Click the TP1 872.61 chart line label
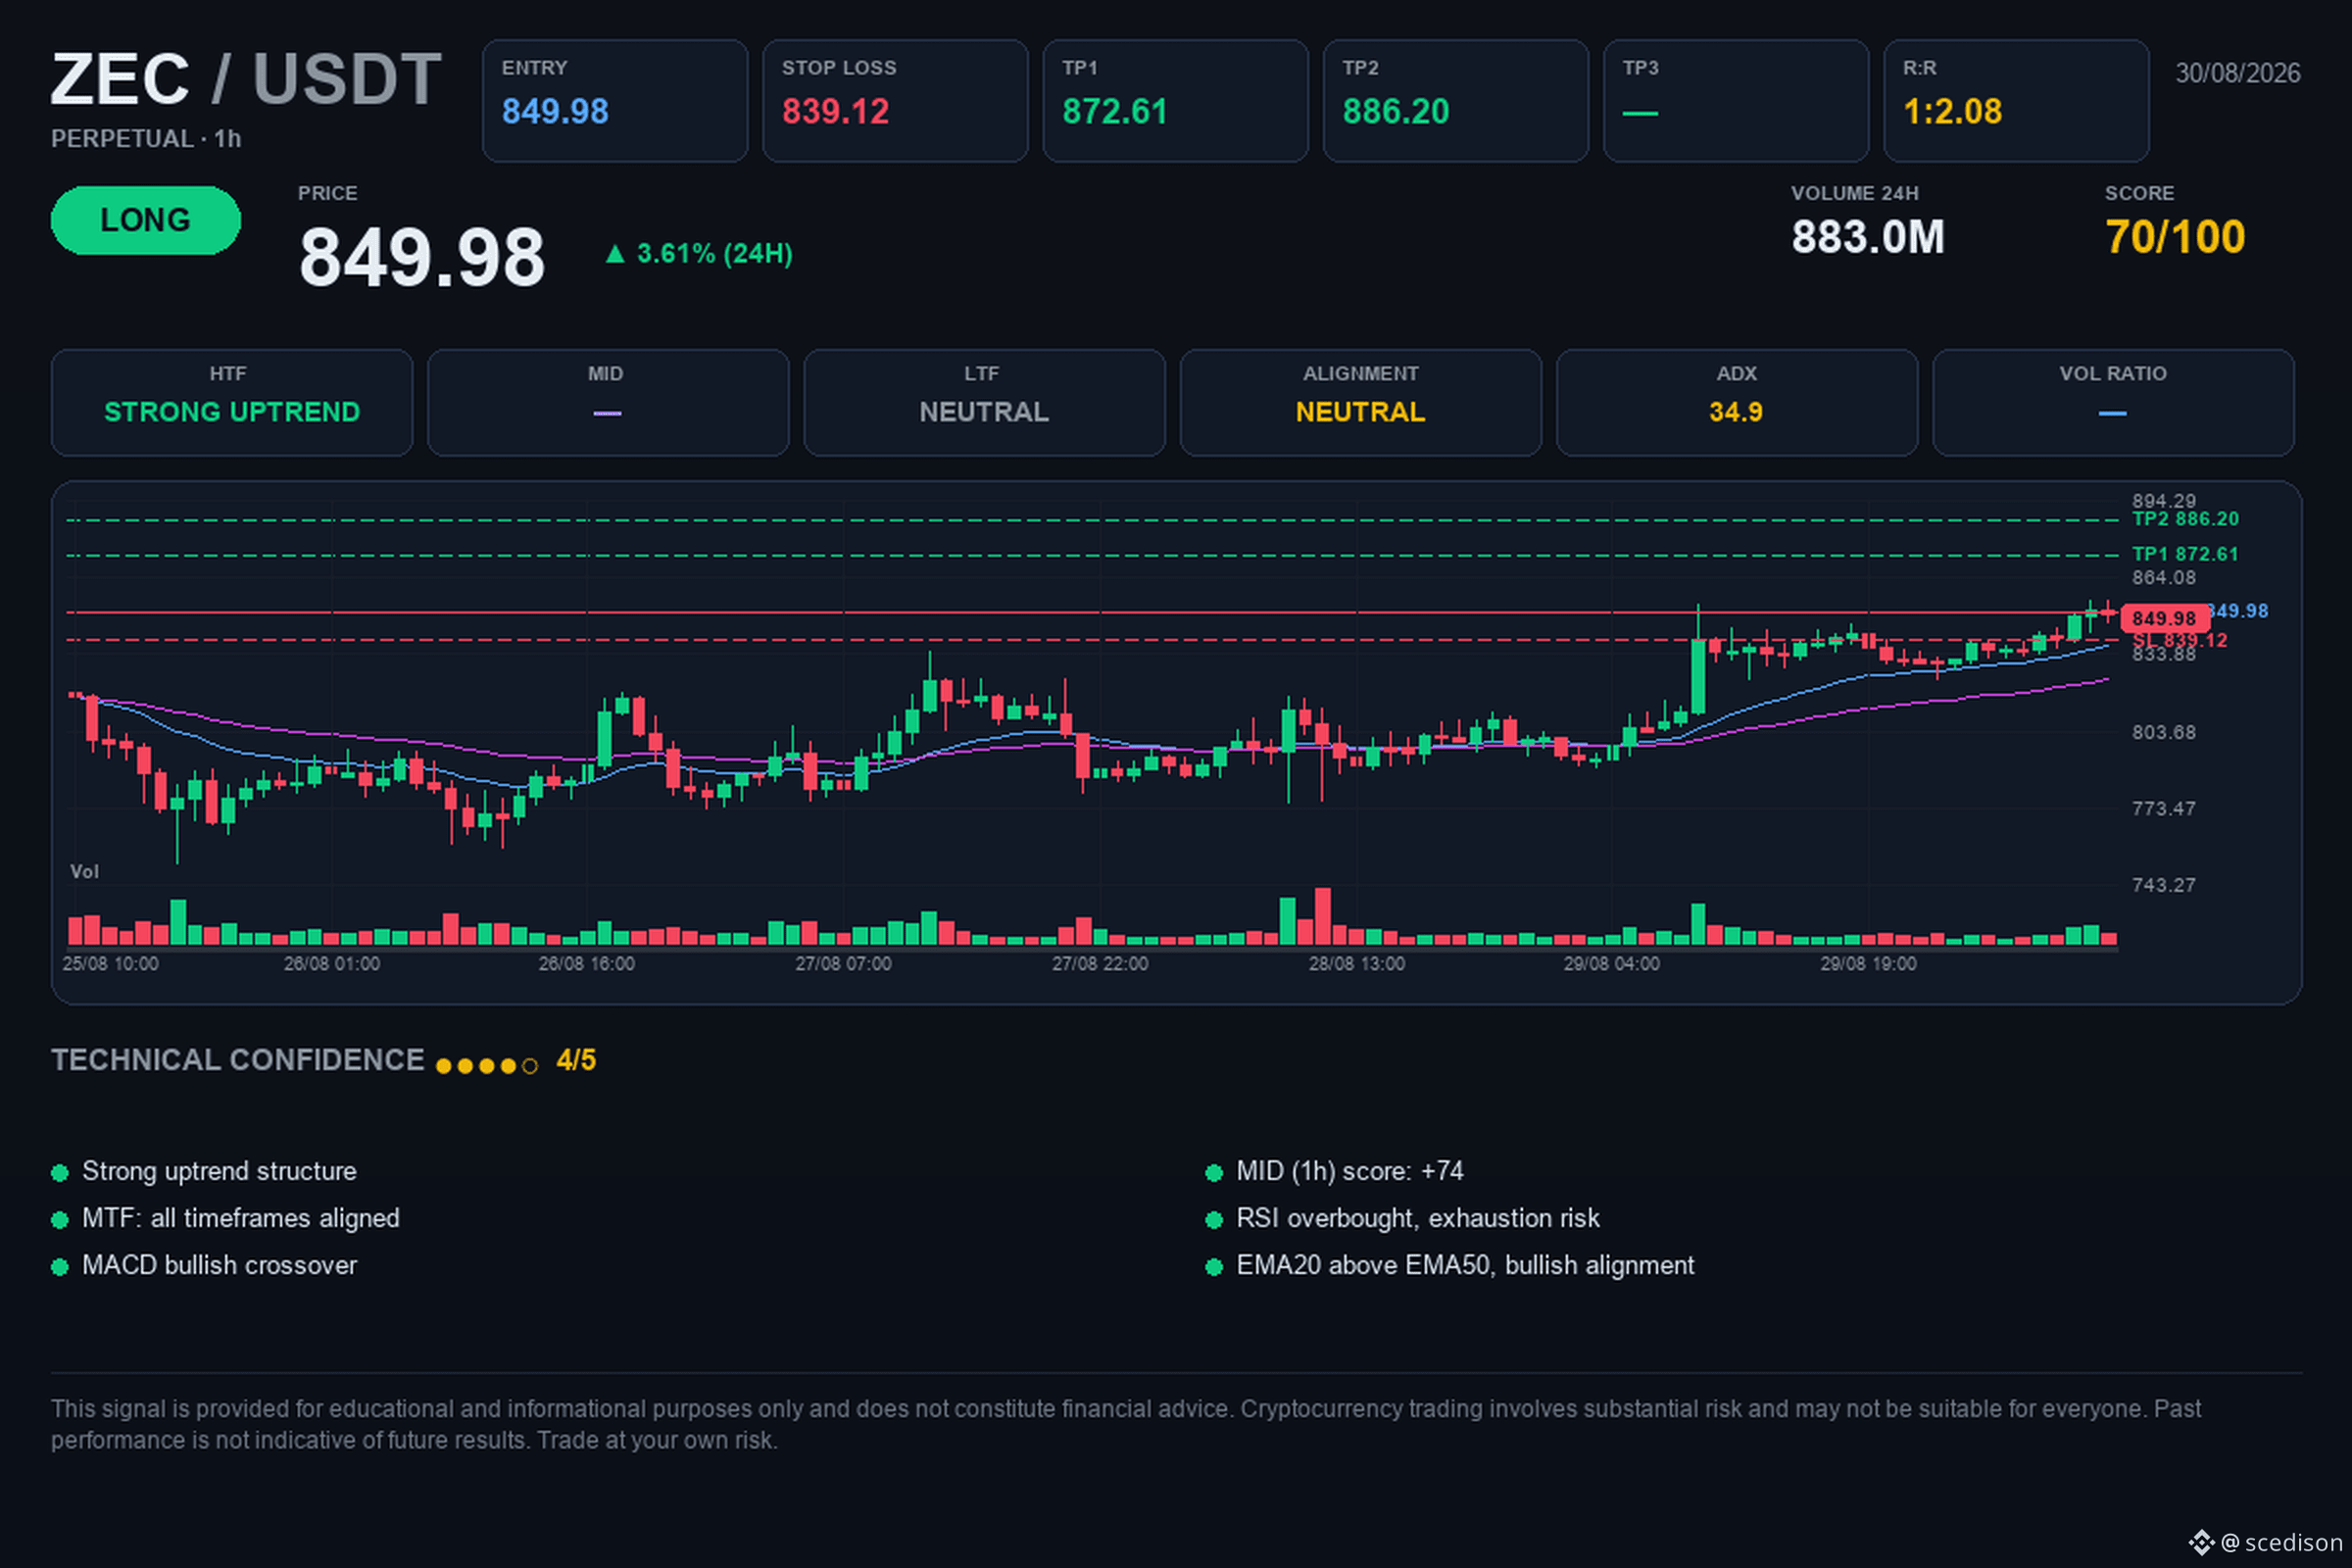Viewport: 2352px width, 1568px height. point(2185,554)
